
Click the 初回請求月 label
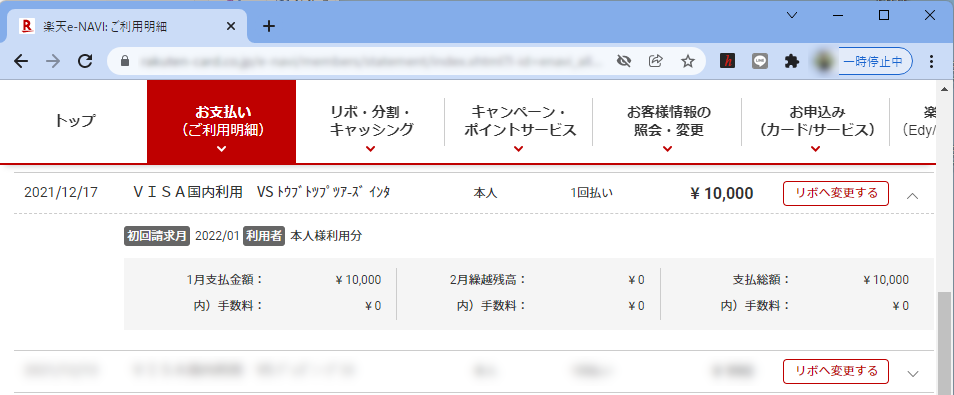[x=158, y=236]
